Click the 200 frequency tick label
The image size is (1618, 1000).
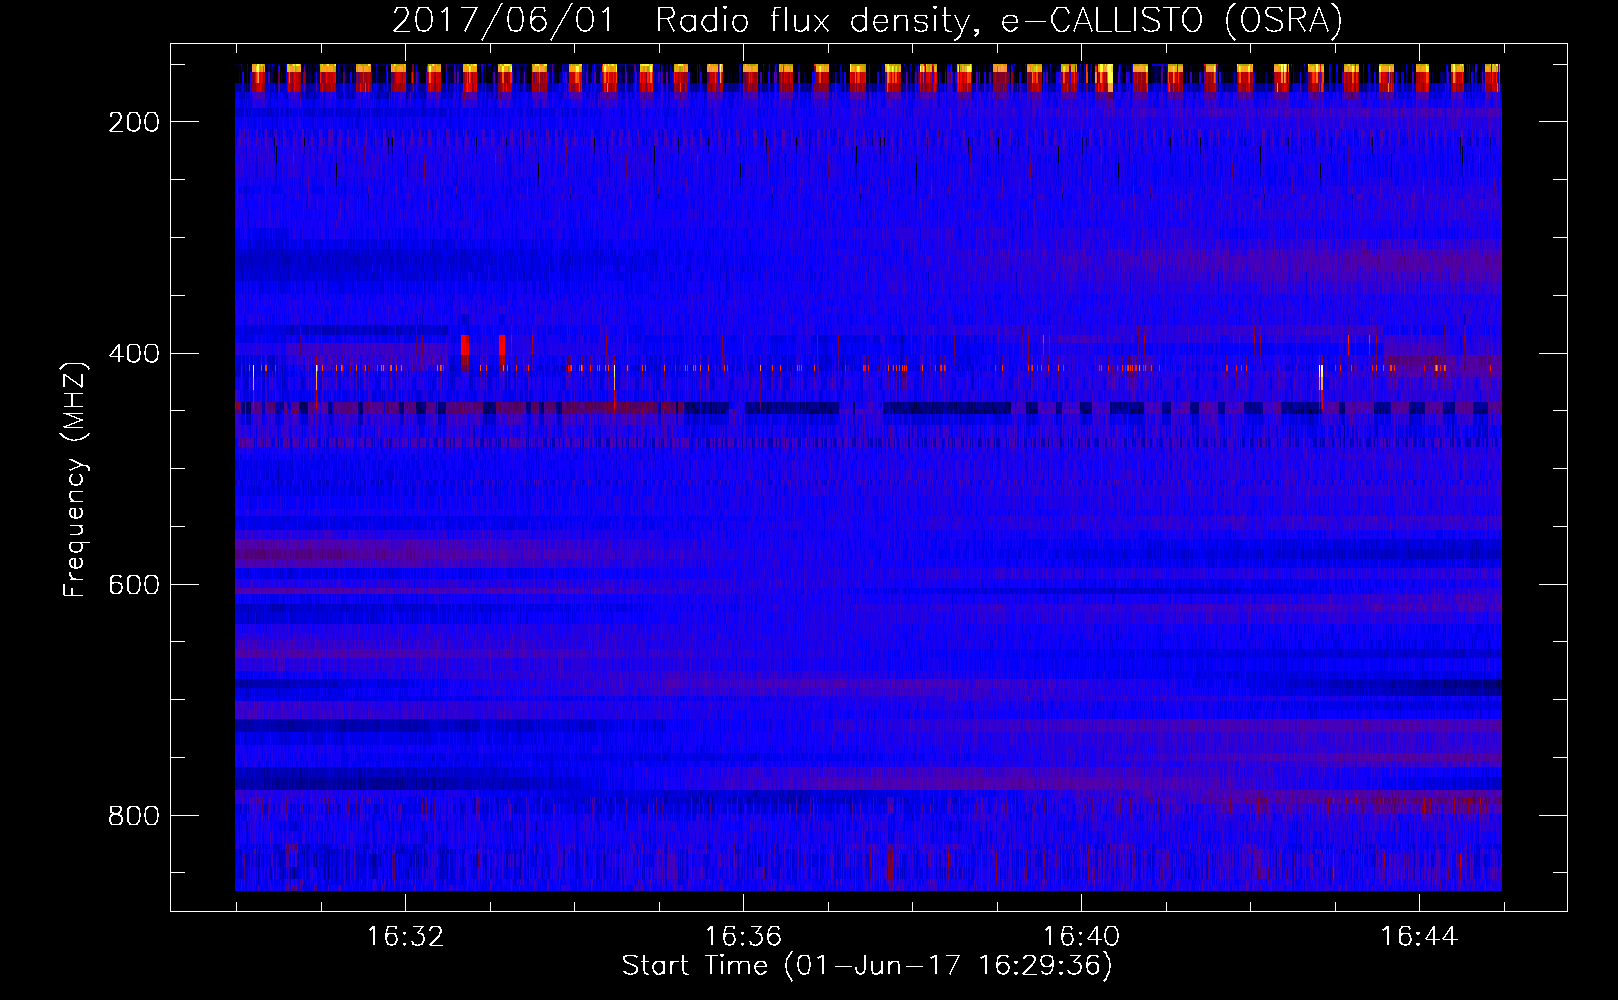pos(134,122)
